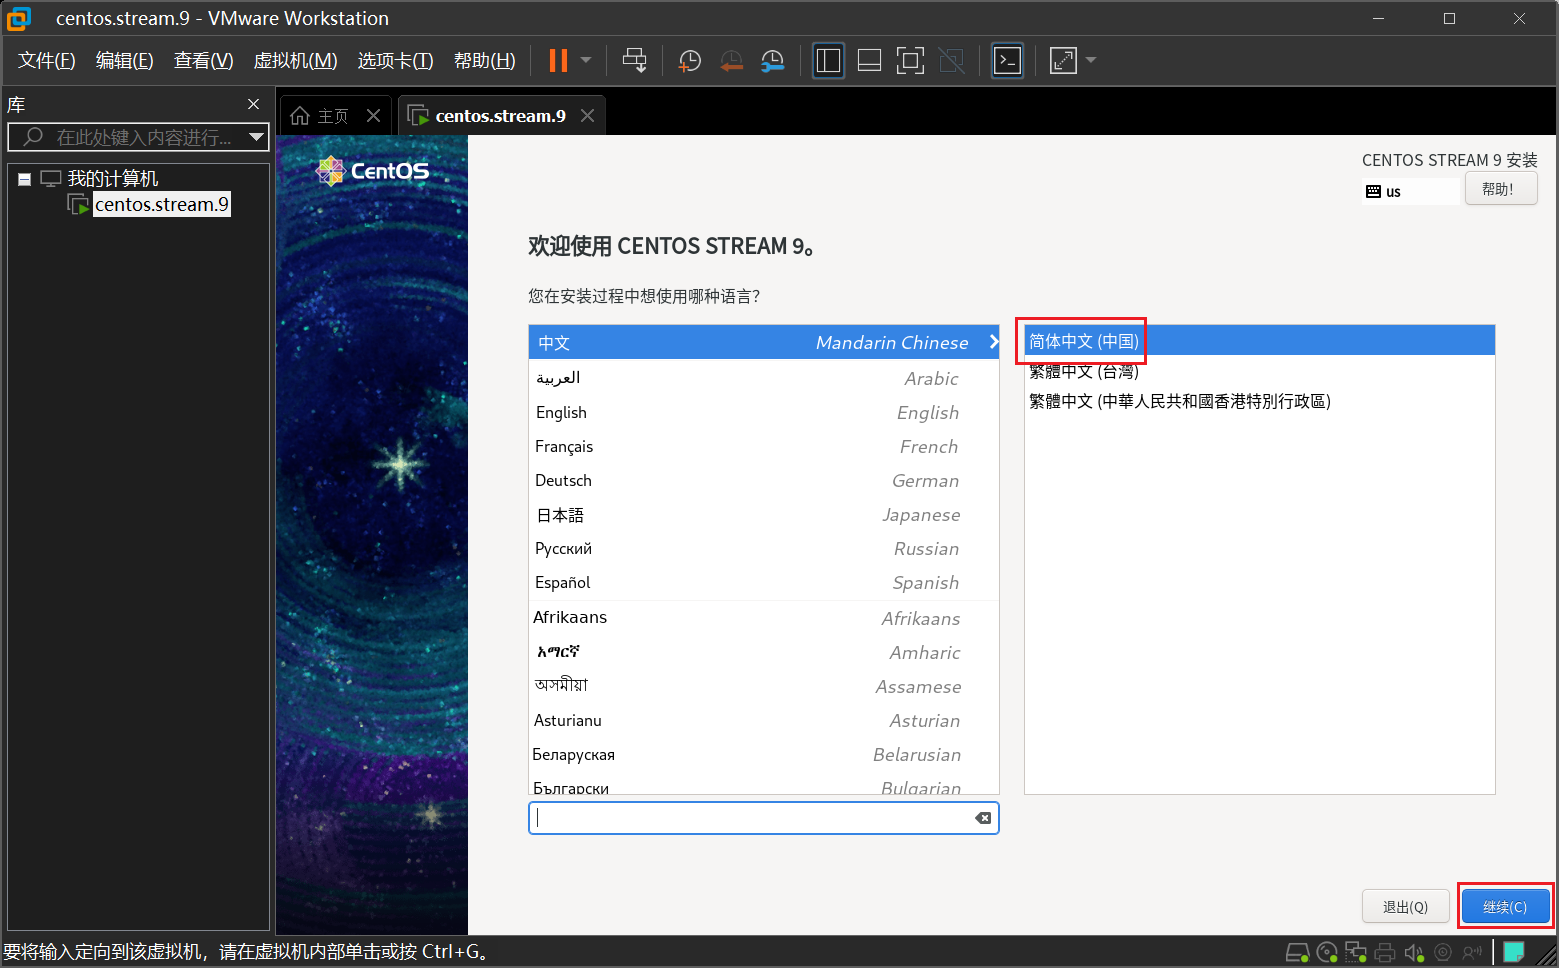Revert the virtual machine to its snapshot
This screenshot has height=968, width=1559.
click(x=731, y=61)
